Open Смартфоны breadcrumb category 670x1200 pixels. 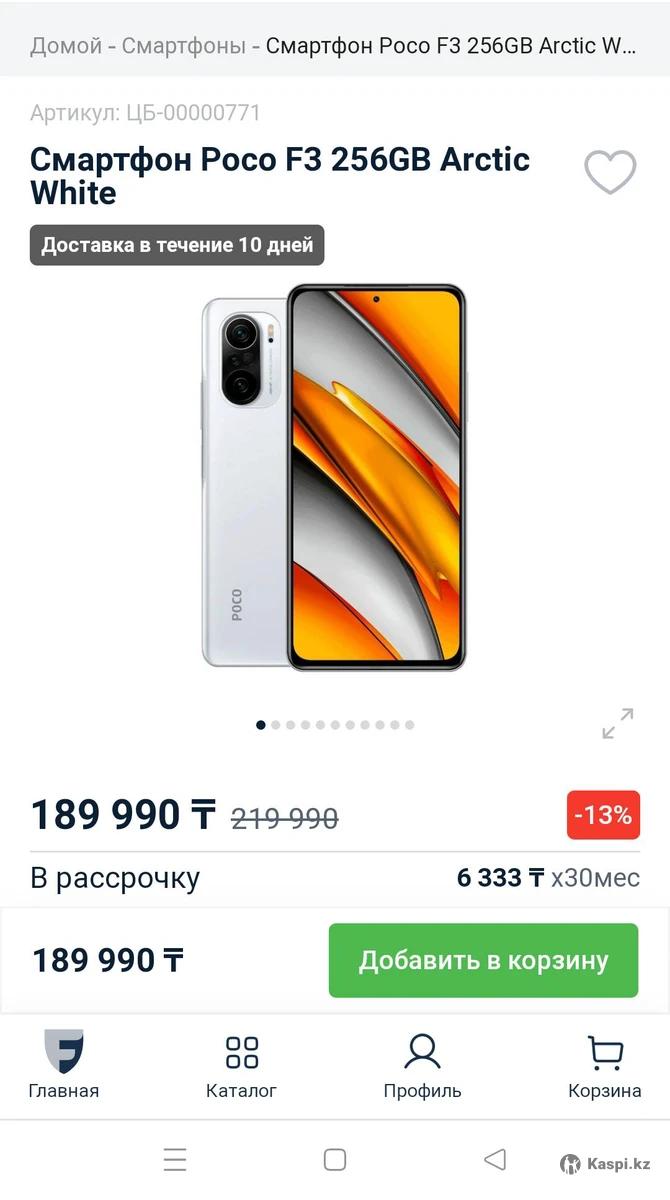coord(184,45)
